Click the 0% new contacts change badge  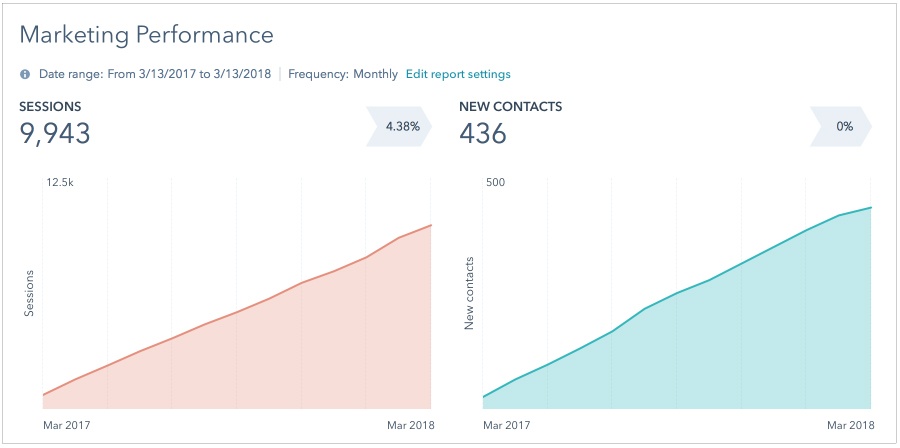click(x=841, y=126)
